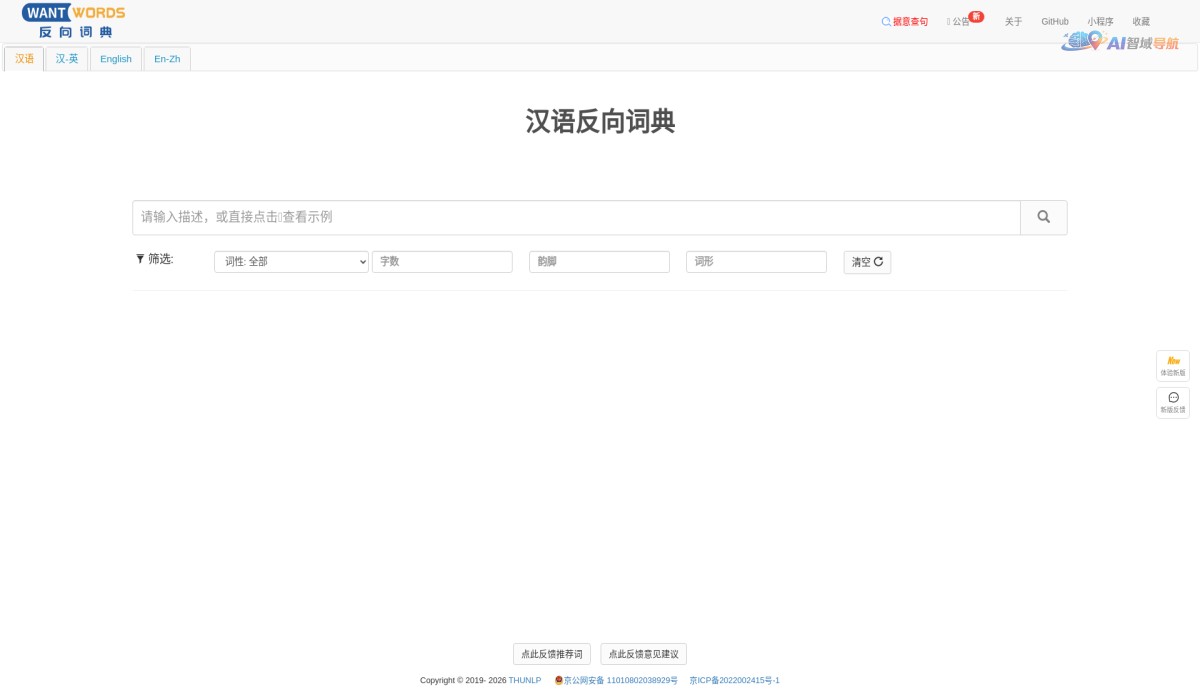Click the 清空 refresh/clear icon
This screenshot has height=700, width=1200.
[878, 262]
